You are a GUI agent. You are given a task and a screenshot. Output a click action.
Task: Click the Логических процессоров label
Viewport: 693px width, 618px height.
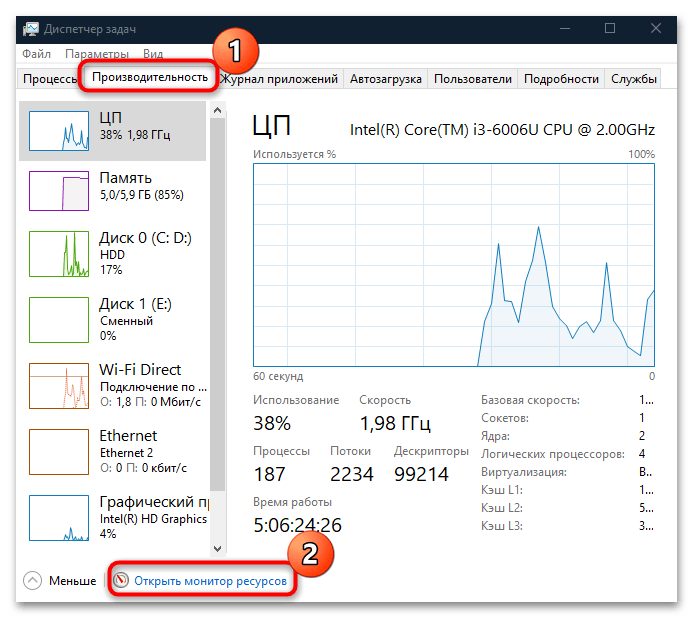coord(553,454)
